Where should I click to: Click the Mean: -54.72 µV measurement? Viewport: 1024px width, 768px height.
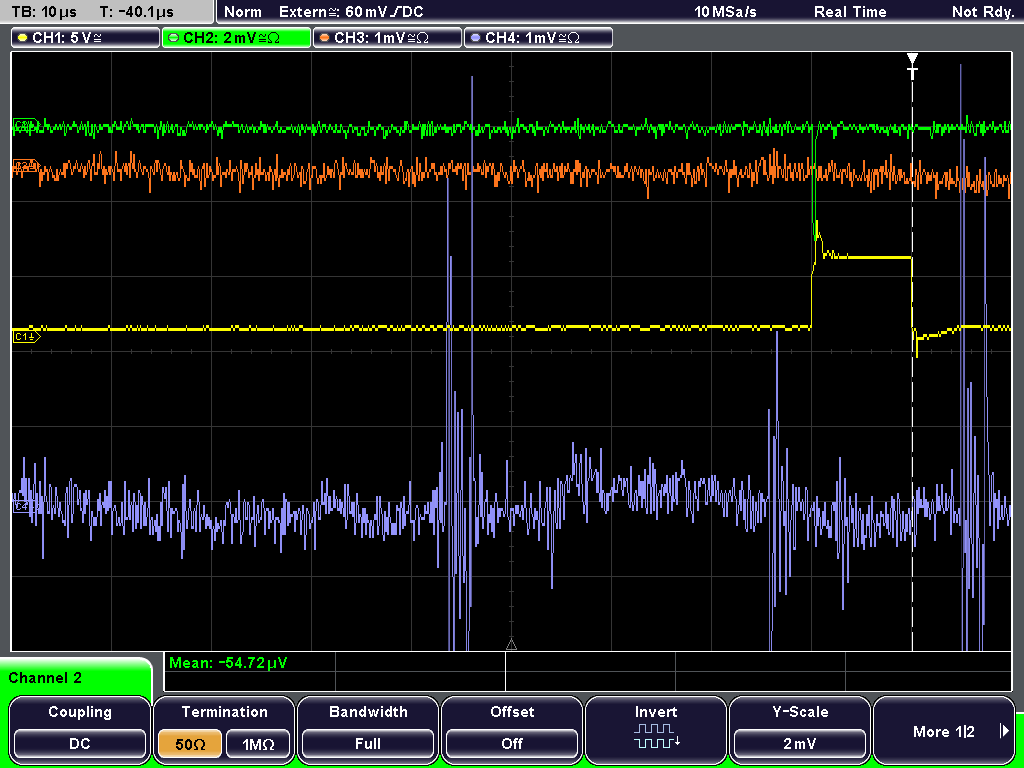coord(228,663)
